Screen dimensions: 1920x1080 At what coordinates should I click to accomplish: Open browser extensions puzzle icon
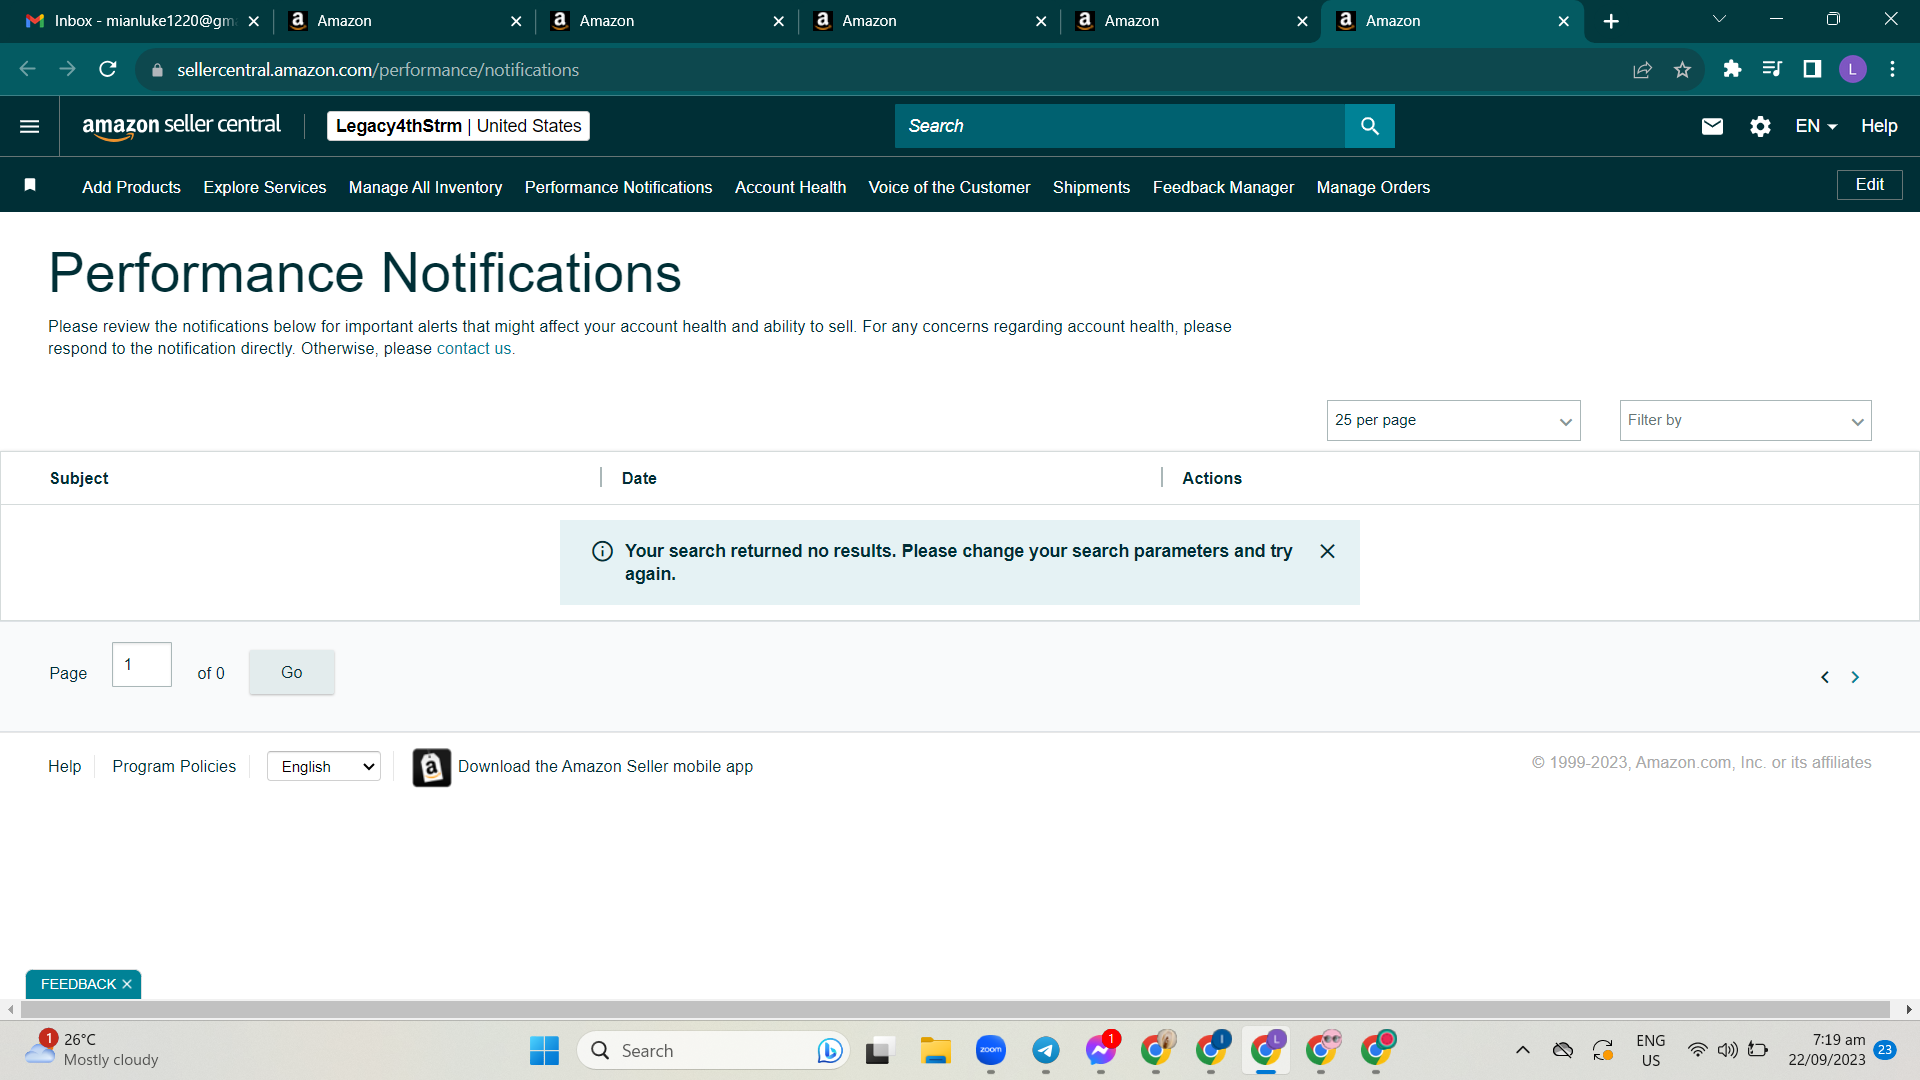pos(1732,69)
